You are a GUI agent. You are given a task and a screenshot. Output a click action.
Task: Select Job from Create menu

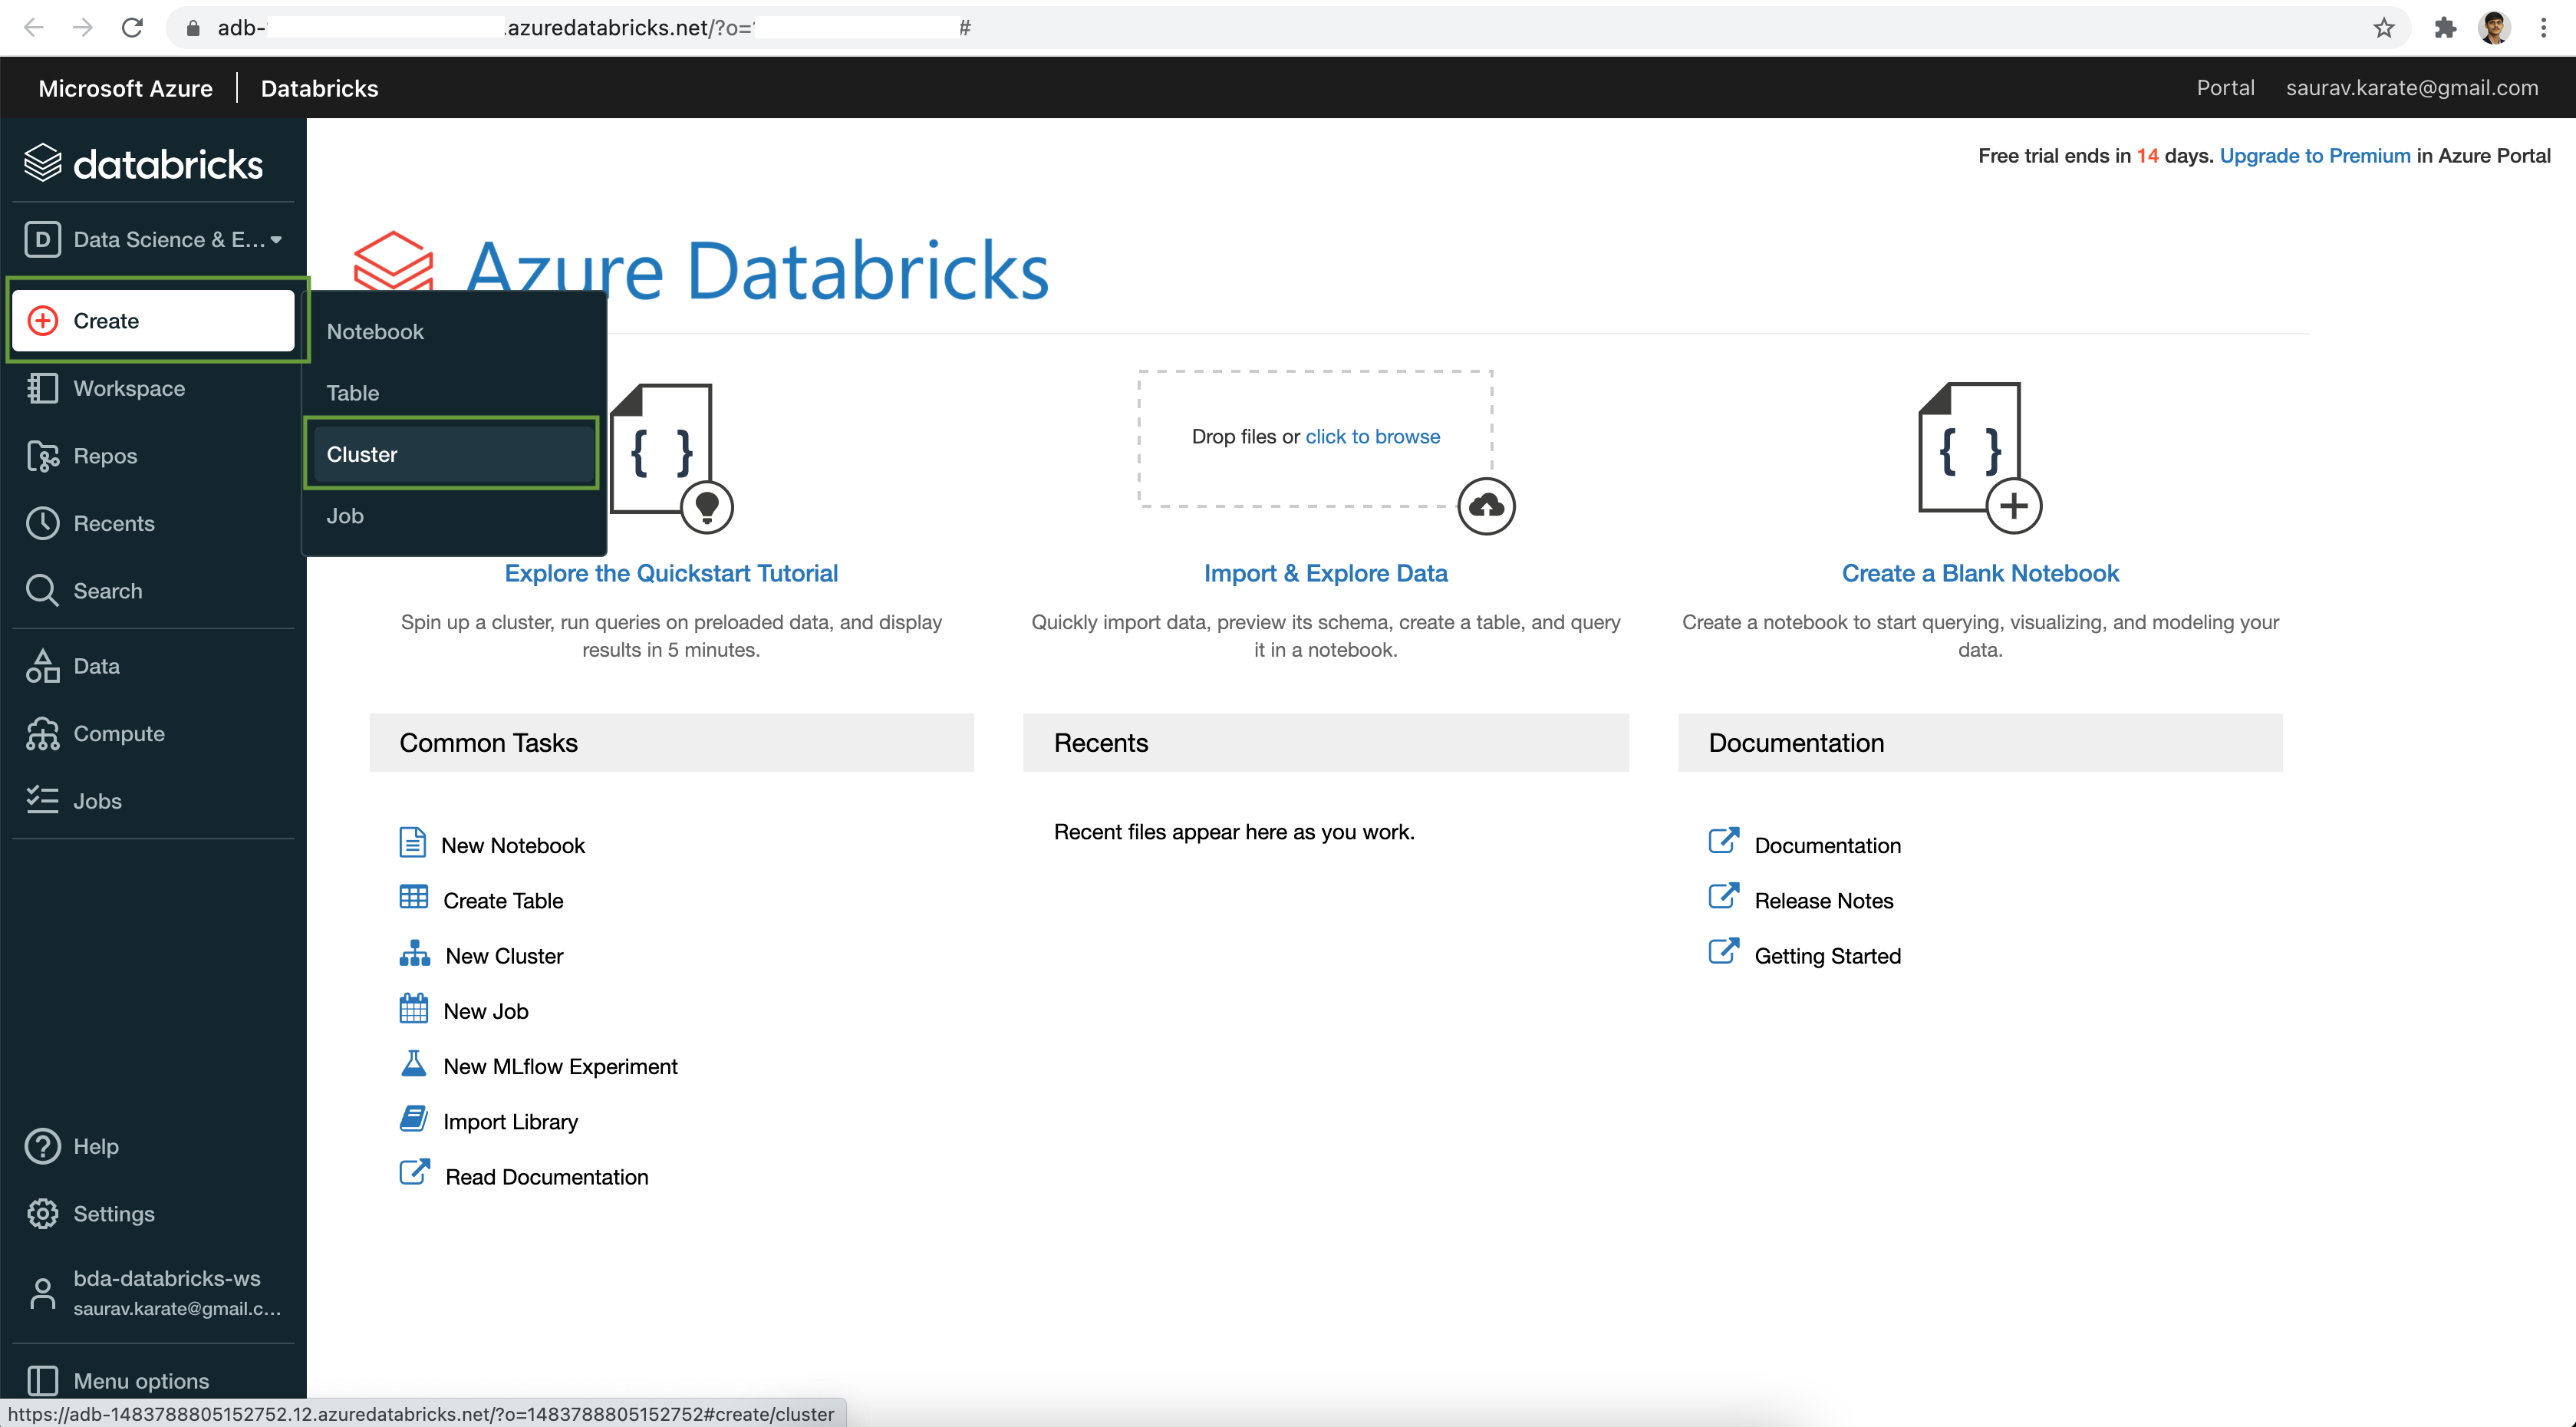click(x=454, y=516)
